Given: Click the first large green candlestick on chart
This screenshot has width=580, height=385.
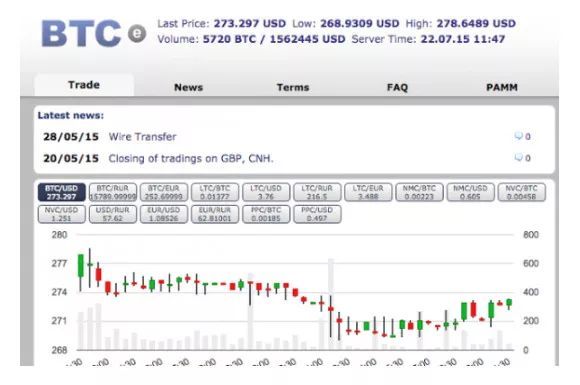Looking at the screenshot, I should coord(80,266).
